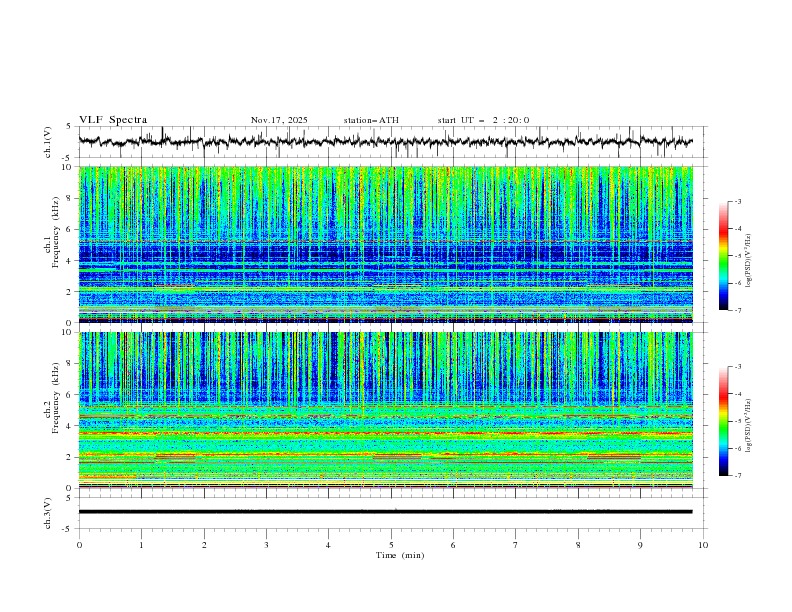Click the "start UT = 2:20:0" text

483,120
